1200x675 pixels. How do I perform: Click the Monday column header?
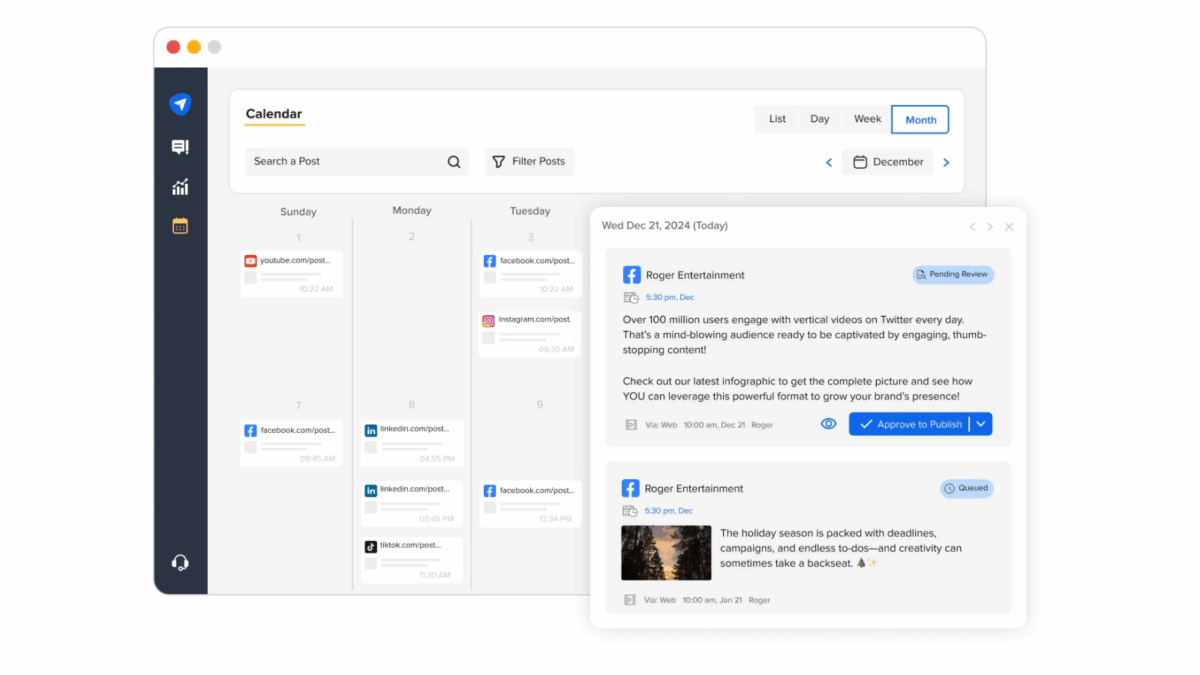pyautogui.click(x=412, y=211)
